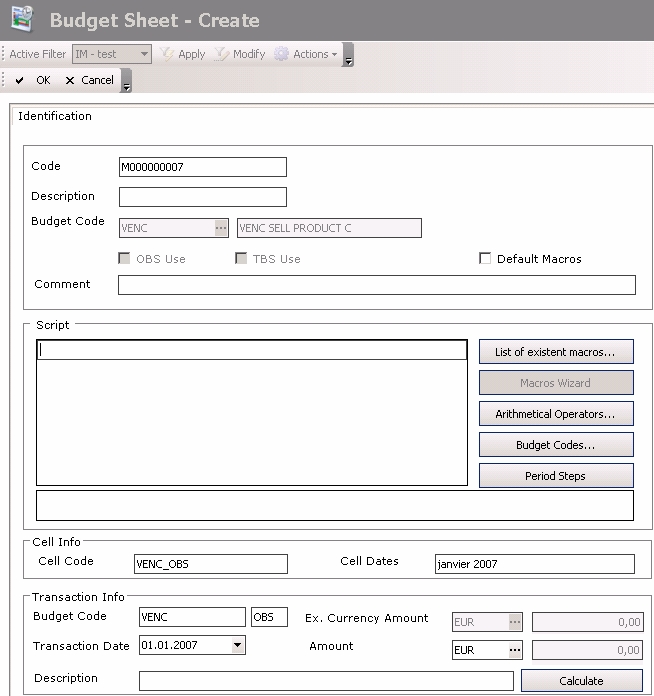
Task: Toggle the OBS Use checkbox
Action: point(125,259)
